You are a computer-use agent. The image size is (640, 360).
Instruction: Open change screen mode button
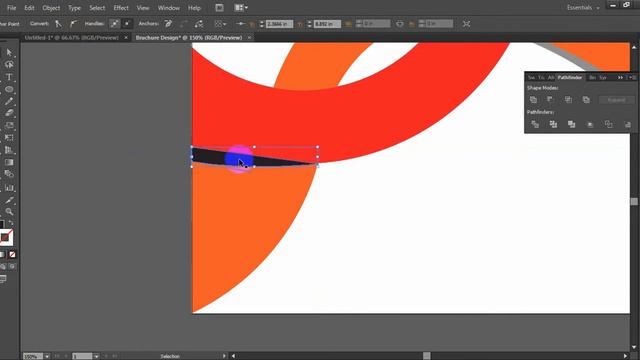click(3, 279)
